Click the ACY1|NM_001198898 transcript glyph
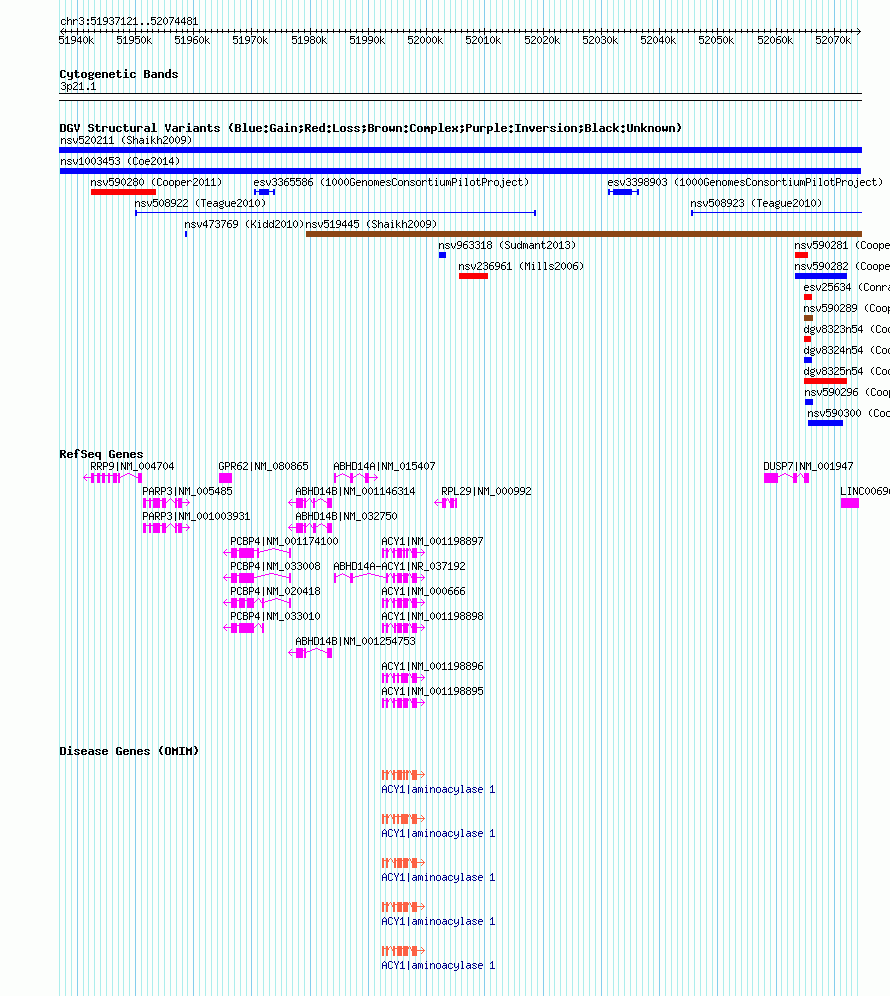 [x=403, y=628]
